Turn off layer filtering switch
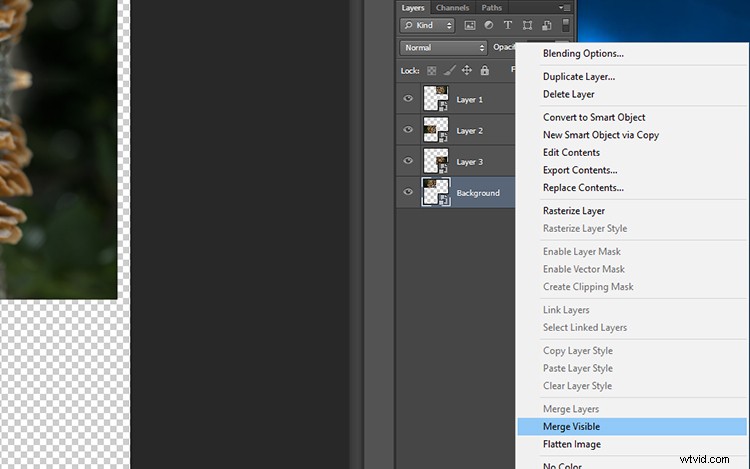 (x=567, y=24)
